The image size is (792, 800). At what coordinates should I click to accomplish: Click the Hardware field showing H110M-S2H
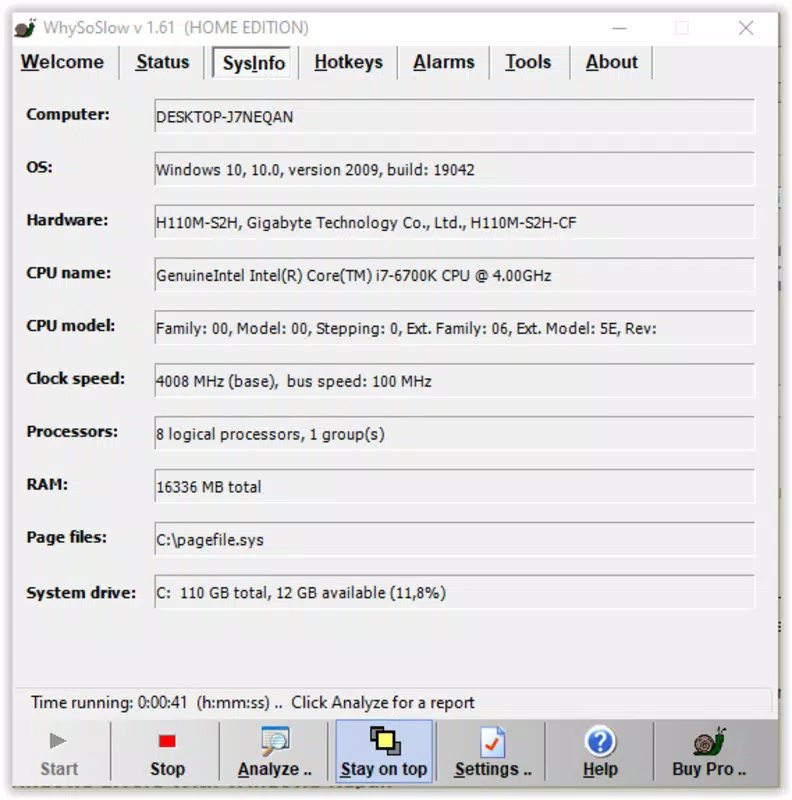coord(454,222)
